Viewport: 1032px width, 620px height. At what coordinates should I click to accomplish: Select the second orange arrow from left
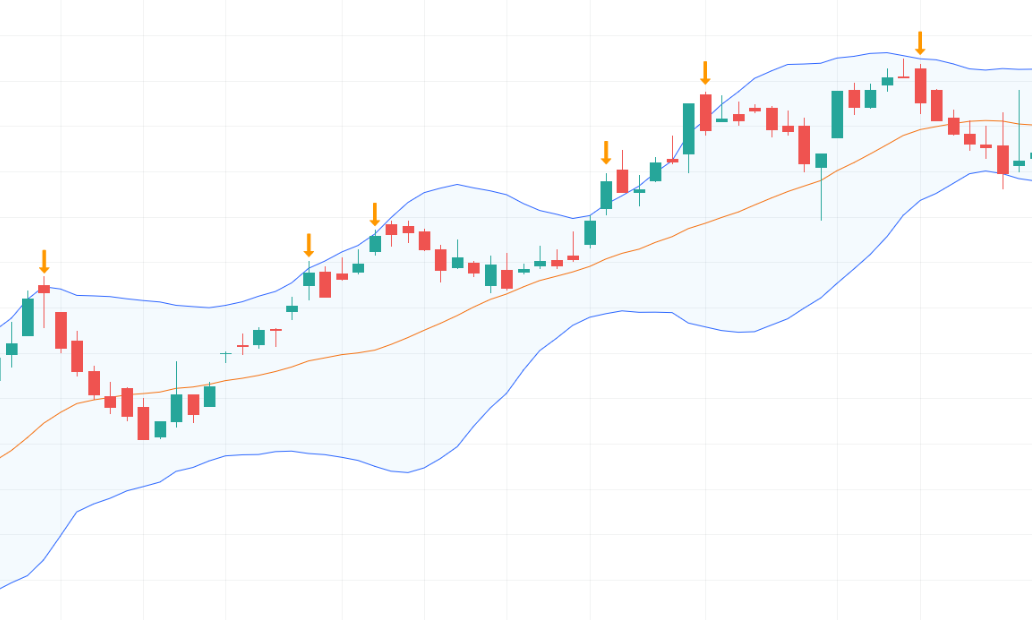309,245
